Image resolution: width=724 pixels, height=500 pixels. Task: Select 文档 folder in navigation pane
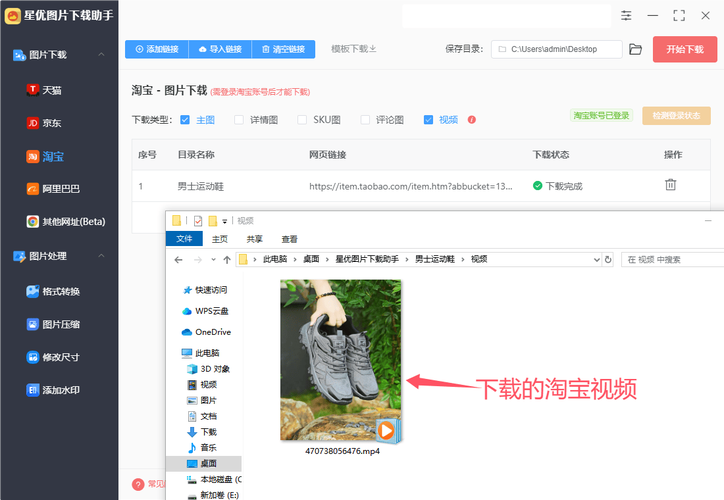point(202,416)
